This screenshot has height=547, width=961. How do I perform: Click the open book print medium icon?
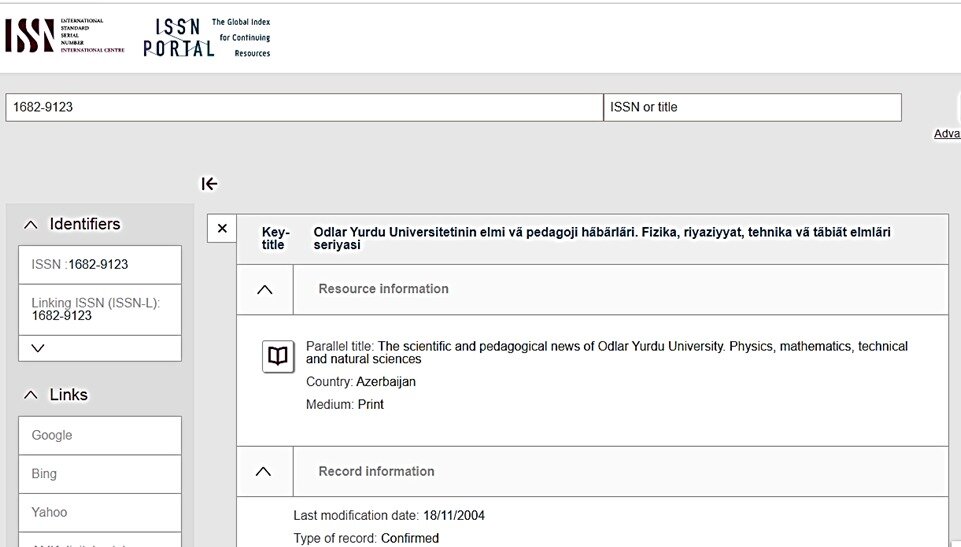(x=278, y=356)
